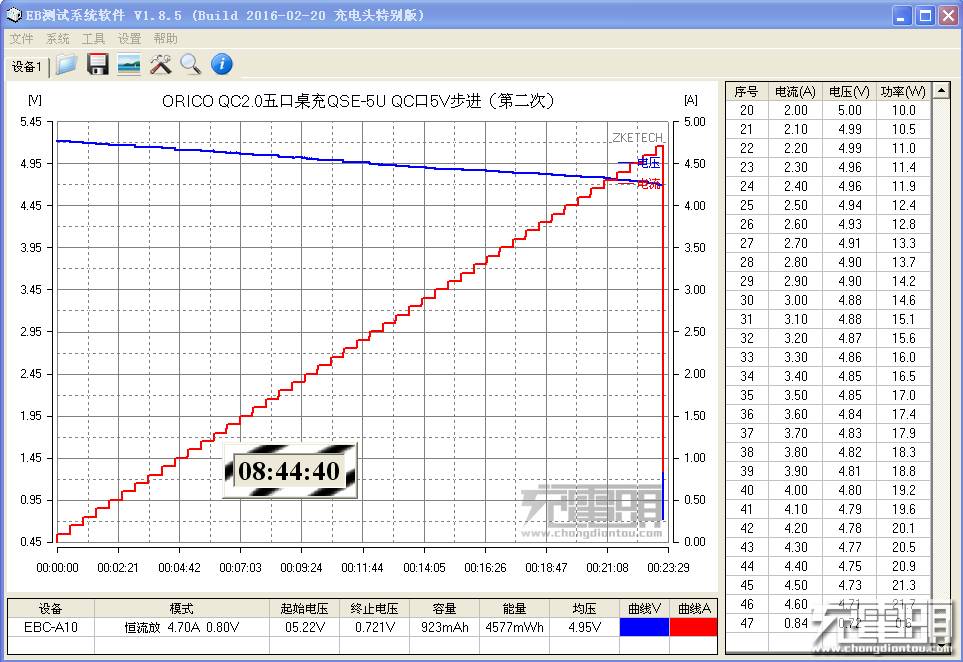
Task: Click the 均压 header in summary table
Action: click(x=584, y=609)
